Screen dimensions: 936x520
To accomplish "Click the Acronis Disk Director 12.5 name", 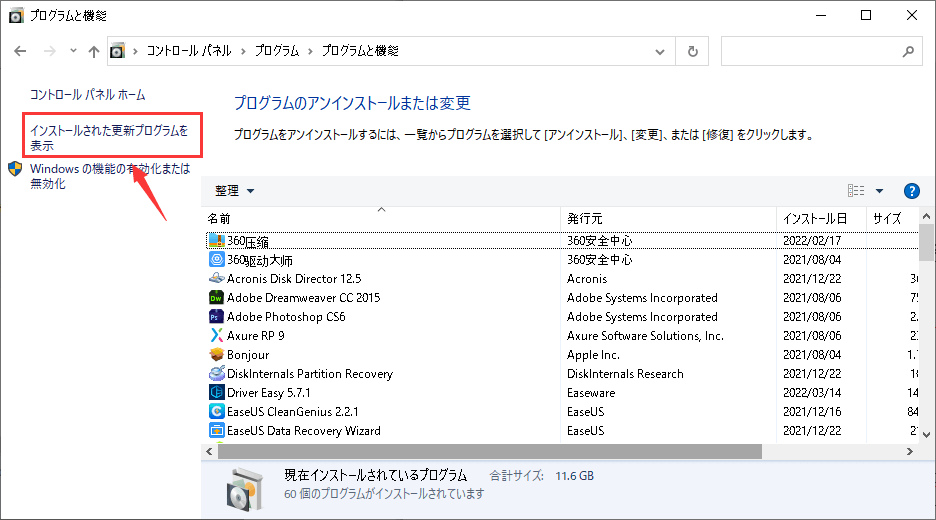I will [x=294, y=279].
